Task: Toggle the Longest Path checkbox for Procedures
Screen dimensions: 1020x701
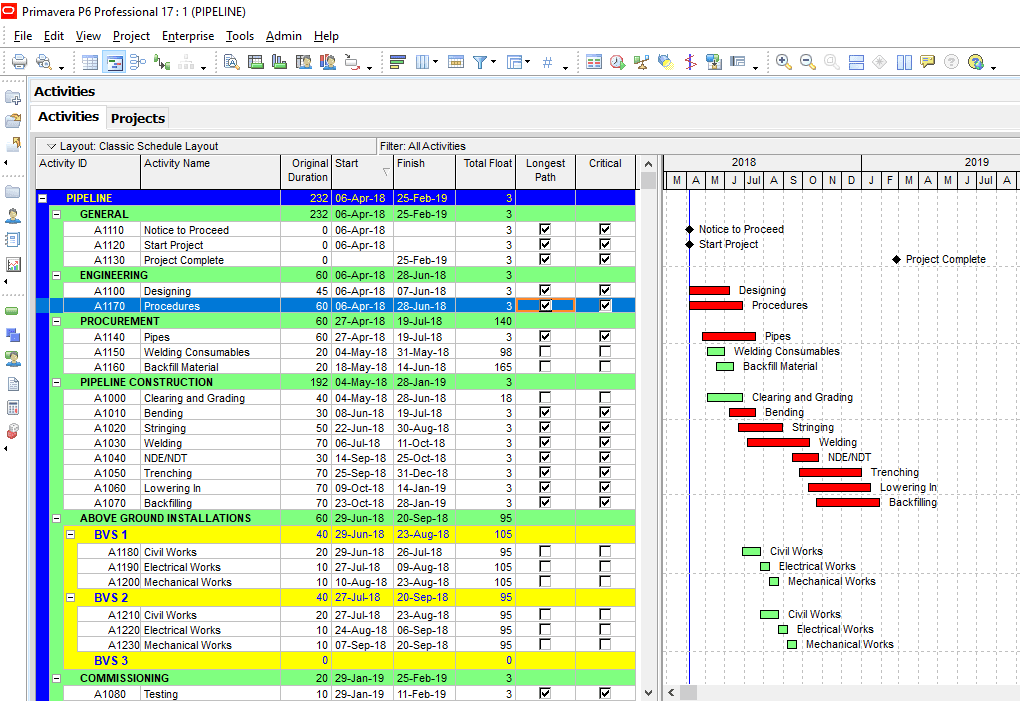Action: [545, 306]
